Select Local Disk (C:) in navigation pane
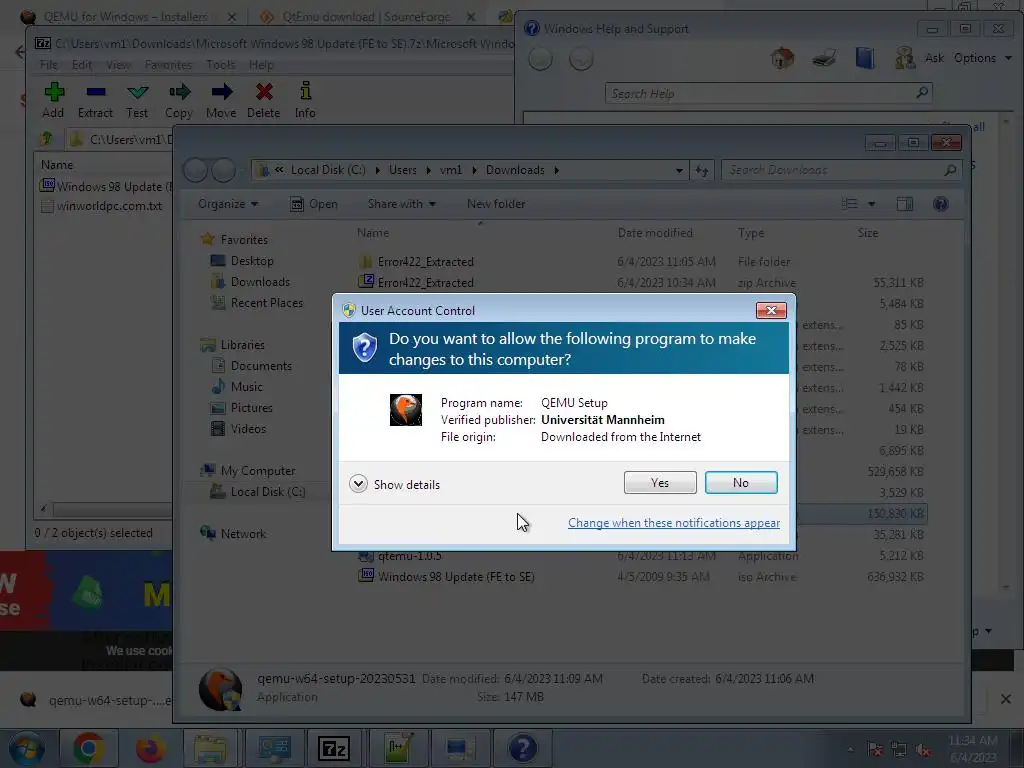This screenshot has height=768, width=1024. (x=257, y=492)
